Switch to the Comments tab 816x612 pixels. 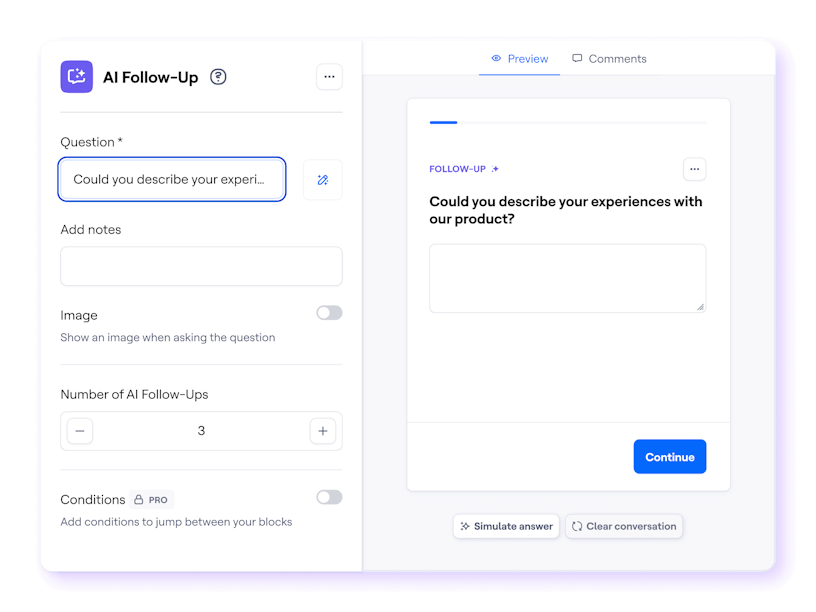pos(609,59)
